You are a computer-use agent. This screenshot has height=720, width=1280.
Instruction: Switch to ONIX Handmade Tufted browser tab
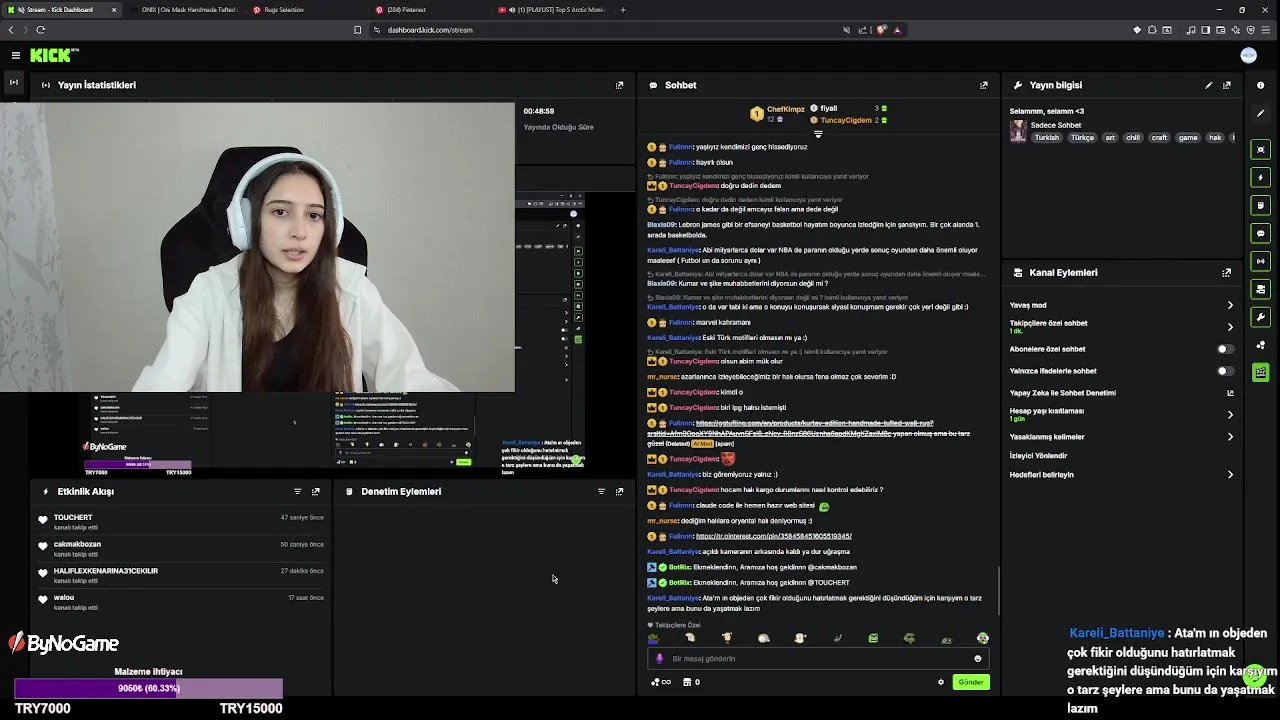coord(188,10)
